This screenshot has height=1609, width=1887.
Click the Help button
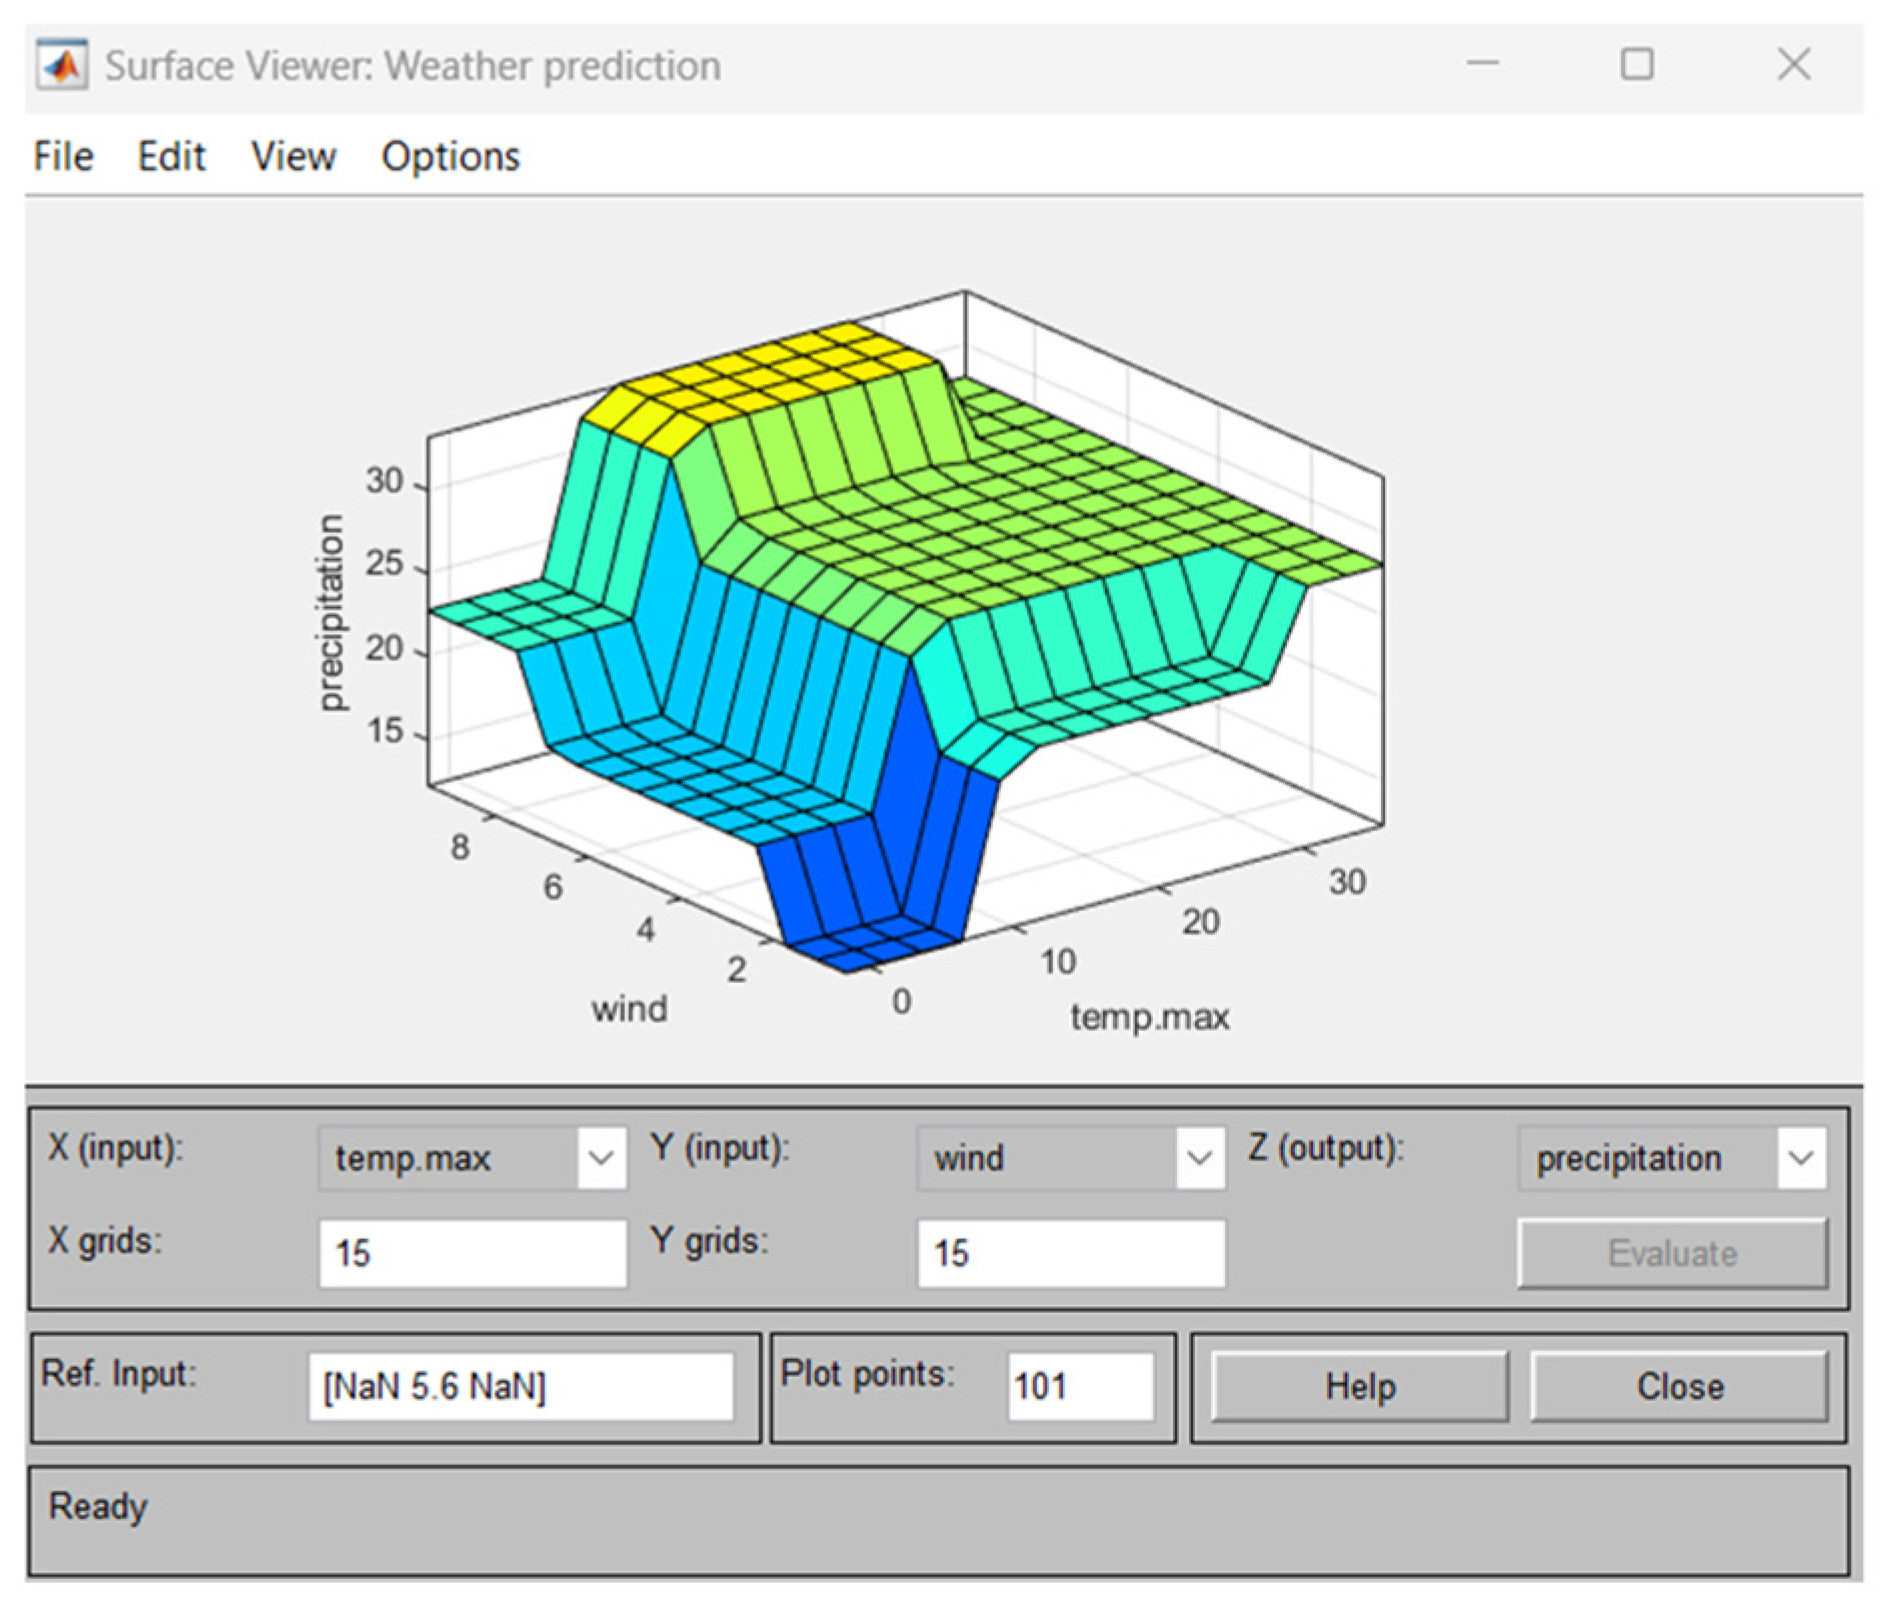click(x=1359, y=1386)
